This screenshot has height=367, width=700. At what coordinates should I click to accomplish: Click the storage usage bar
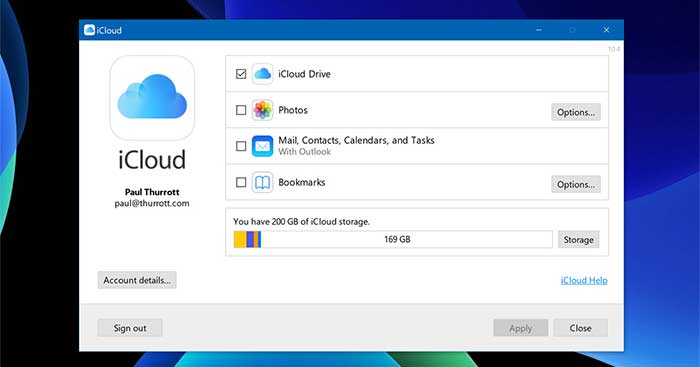point(393,239)
